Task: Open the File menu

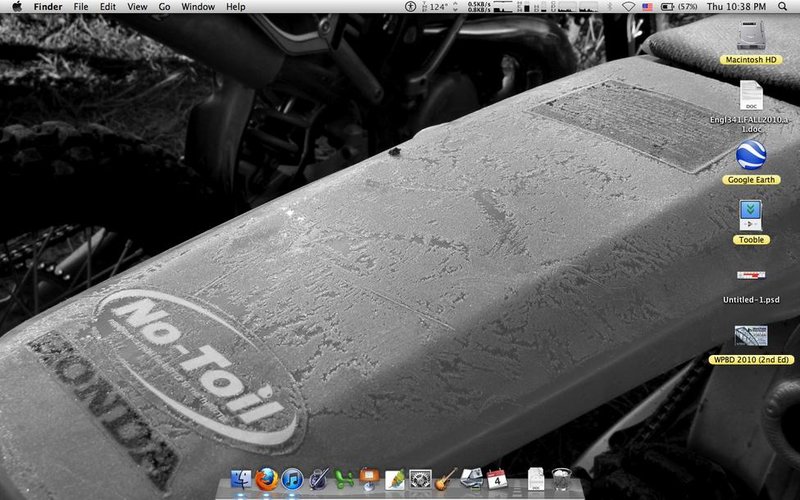Action: (81, 7)
